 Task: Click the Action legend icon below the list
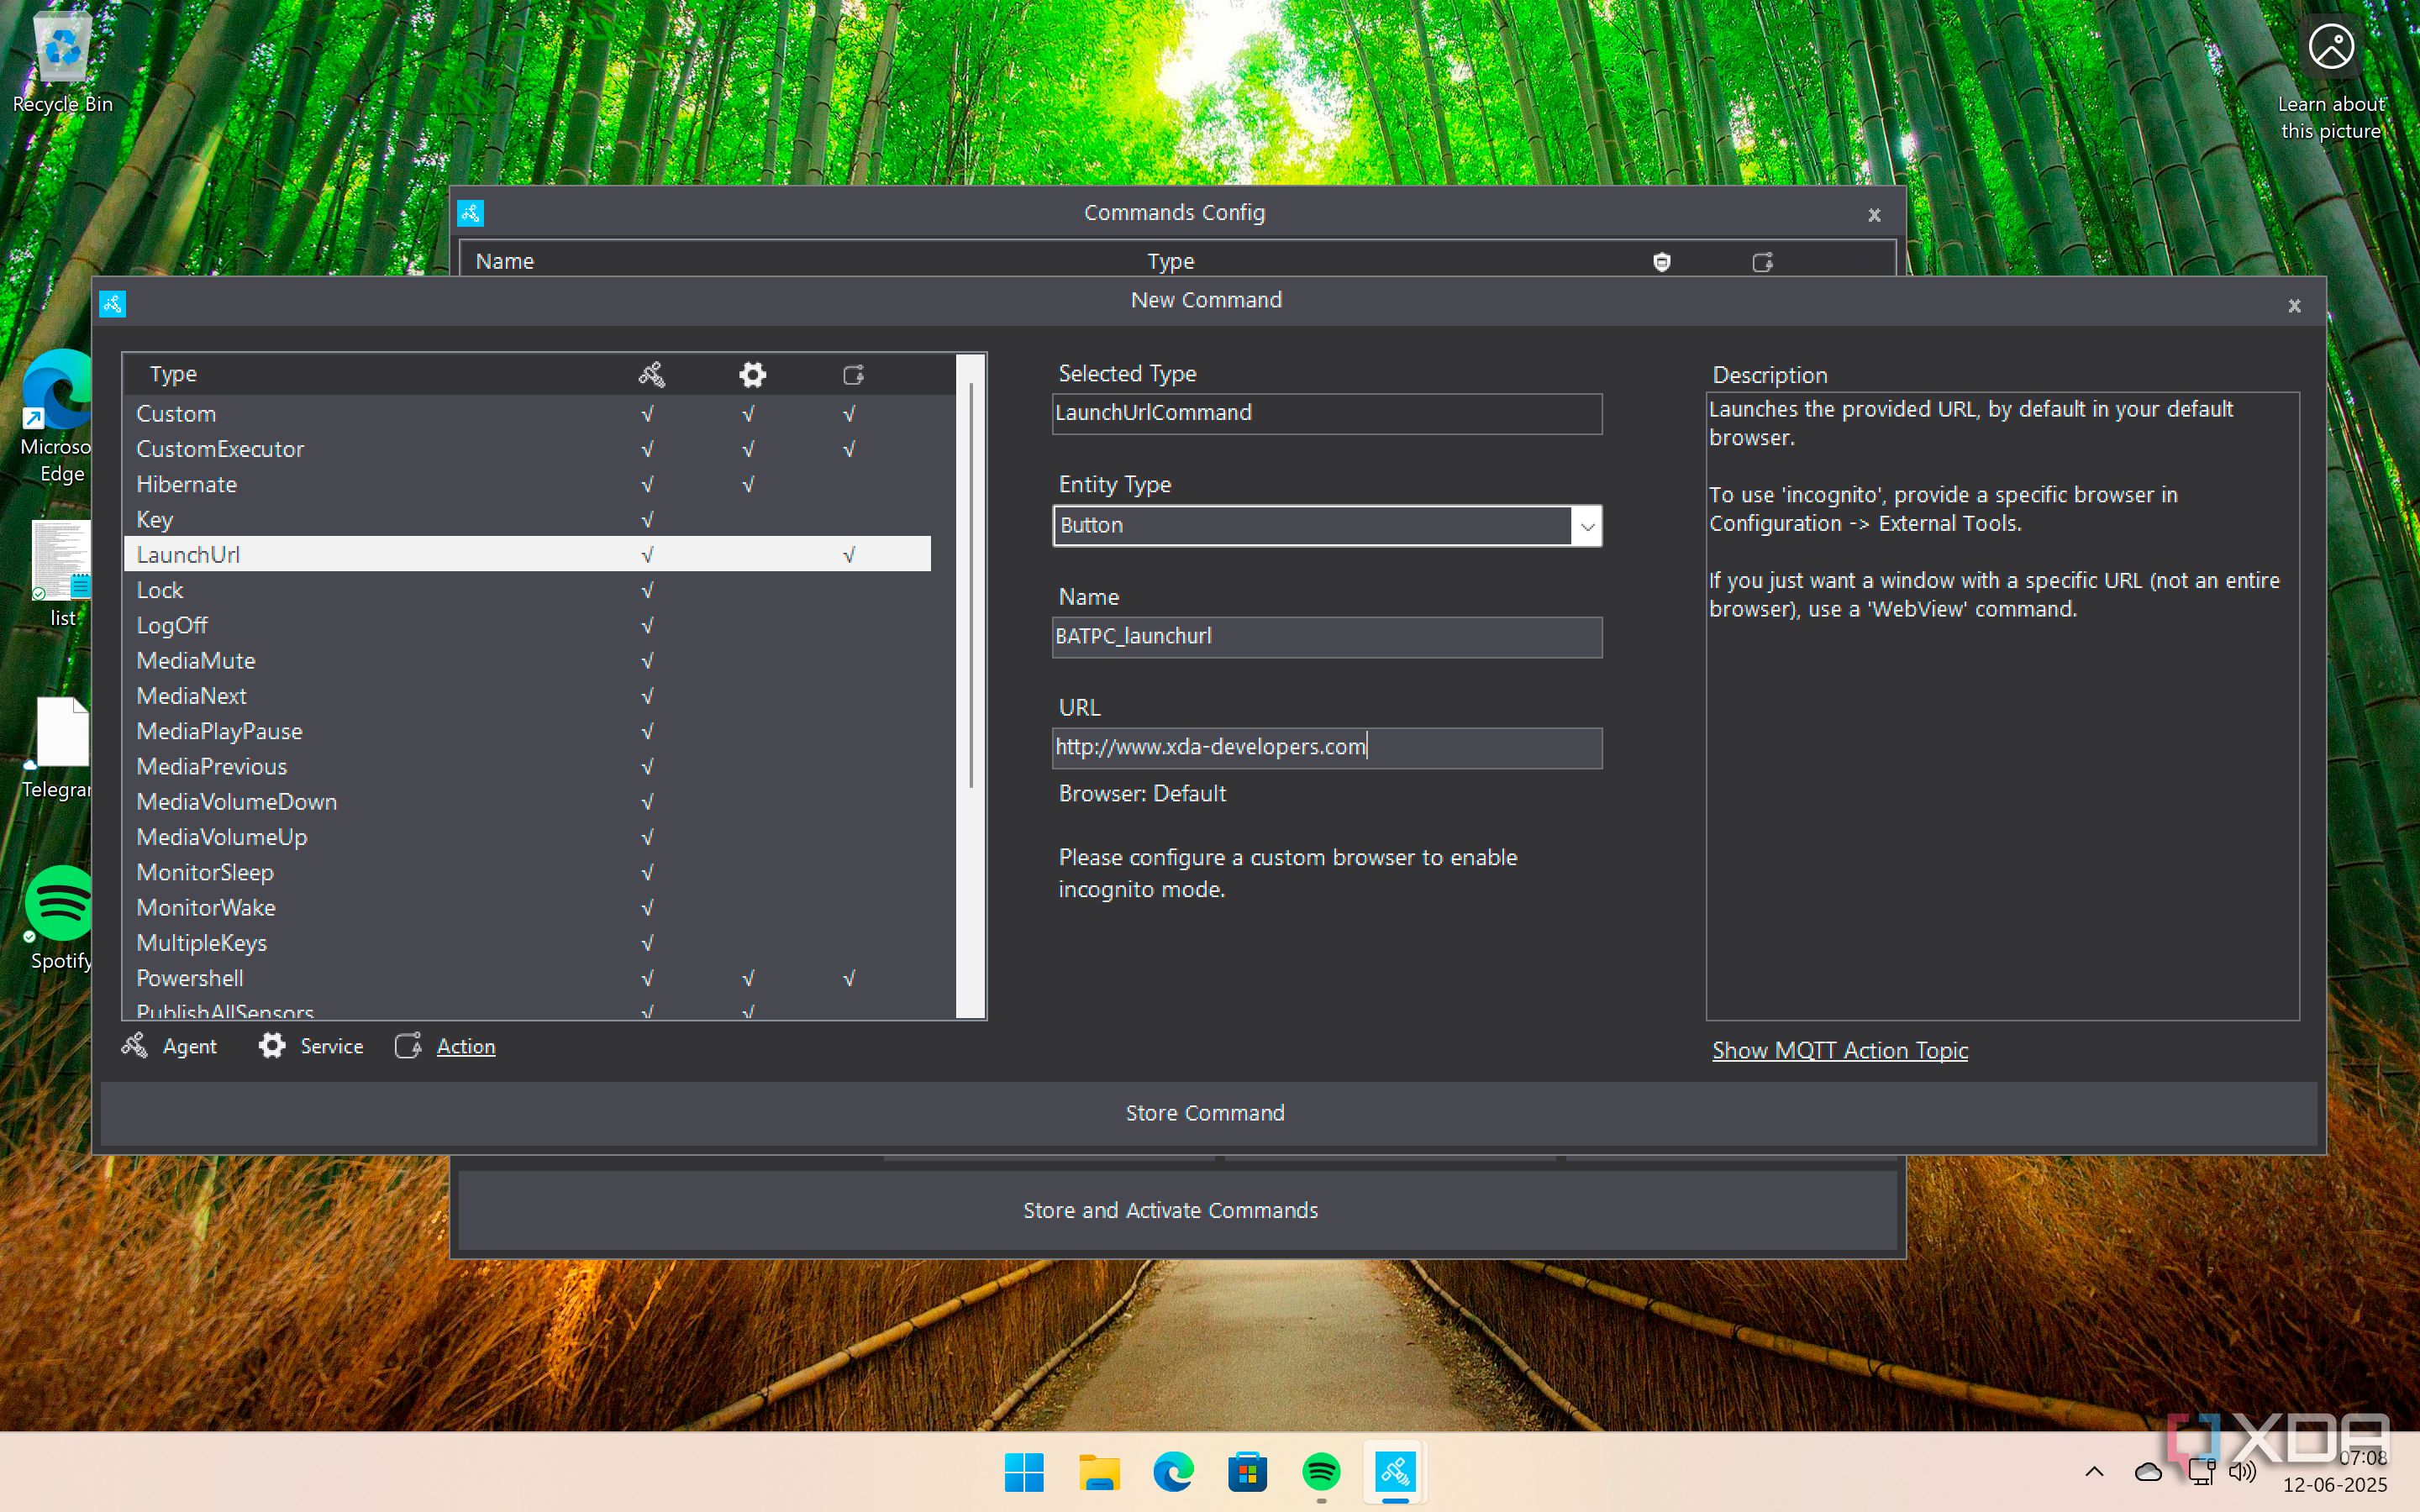click(x=408, y=1046)
